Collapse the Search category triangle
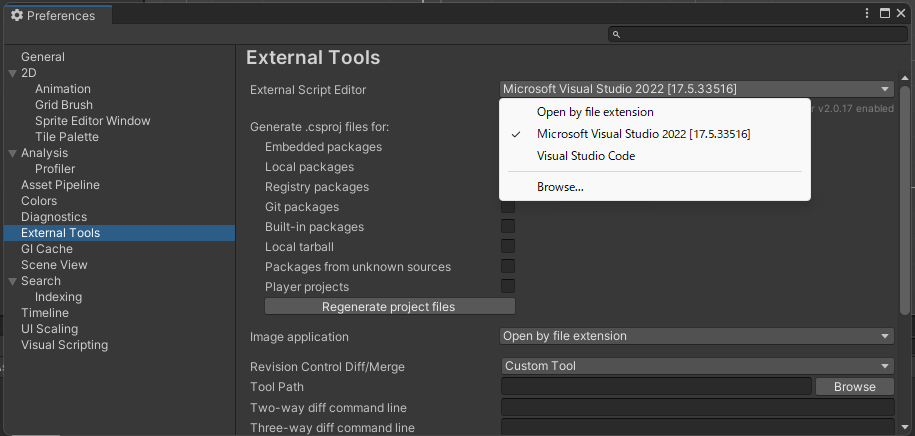 click(13, 281)
